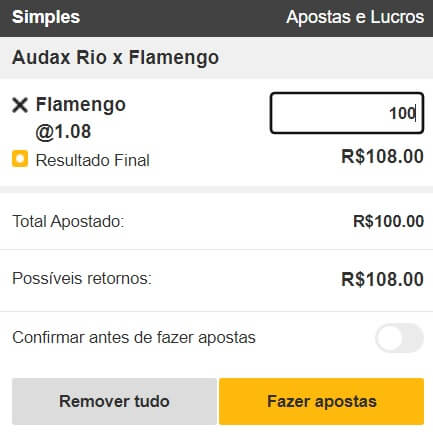Viewport: 433px width, 434px height.
Task: Click the R$100.00 total staked amount
Action: click(388, 221)
